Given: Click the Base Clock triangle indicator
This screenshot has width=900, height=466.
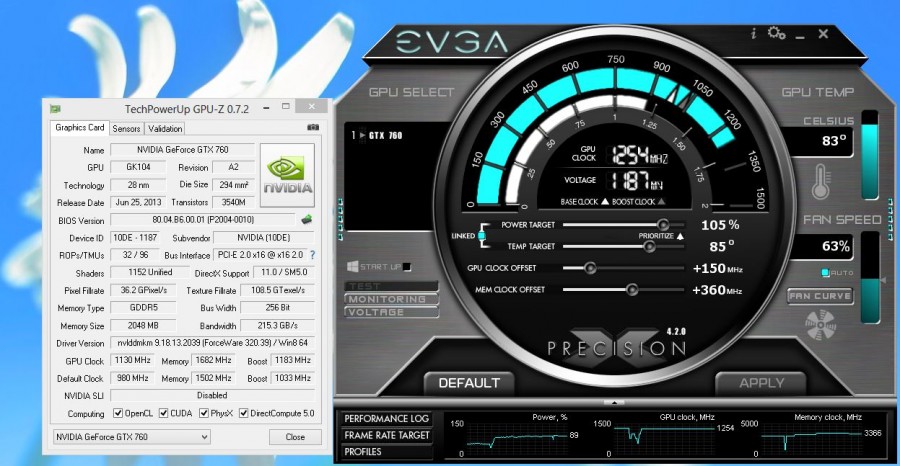Looking at the screenshot, I should 604,201.
